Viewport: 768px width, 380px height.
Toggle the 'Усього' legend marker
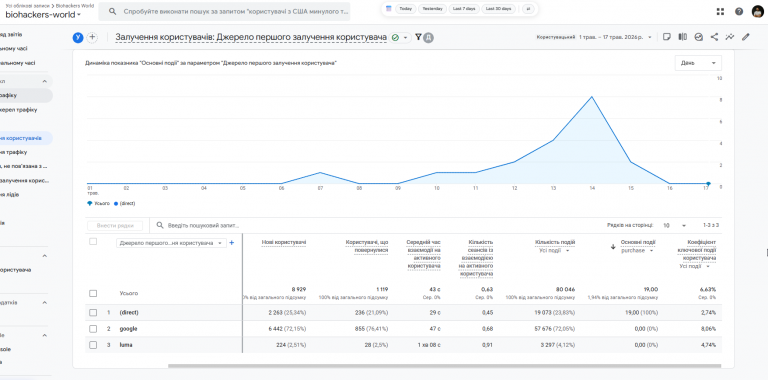pyautogui.click(x=90, y=203)
